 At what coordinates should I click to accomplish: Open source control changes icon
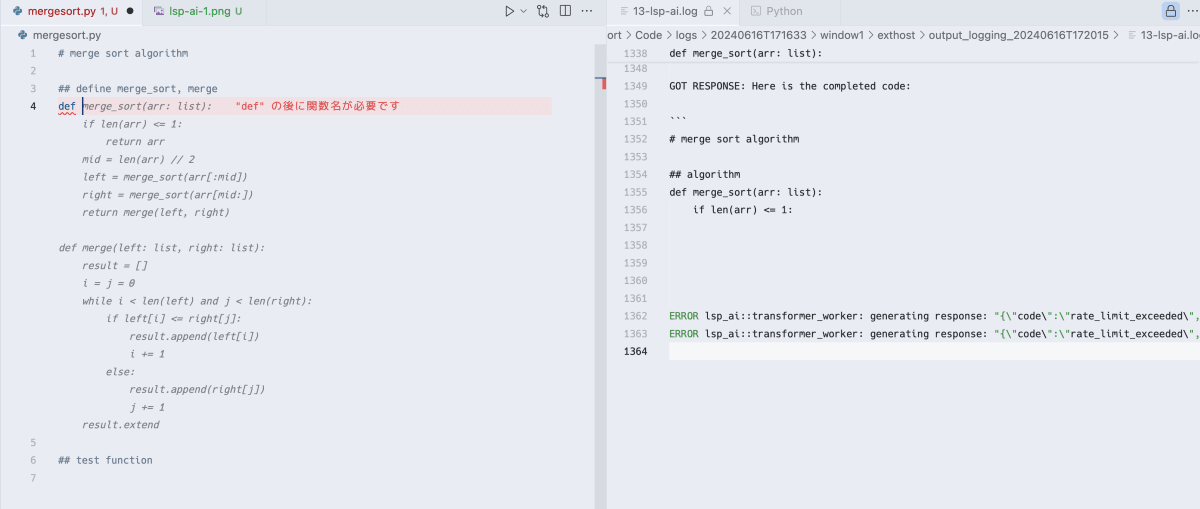click(543, 11)
